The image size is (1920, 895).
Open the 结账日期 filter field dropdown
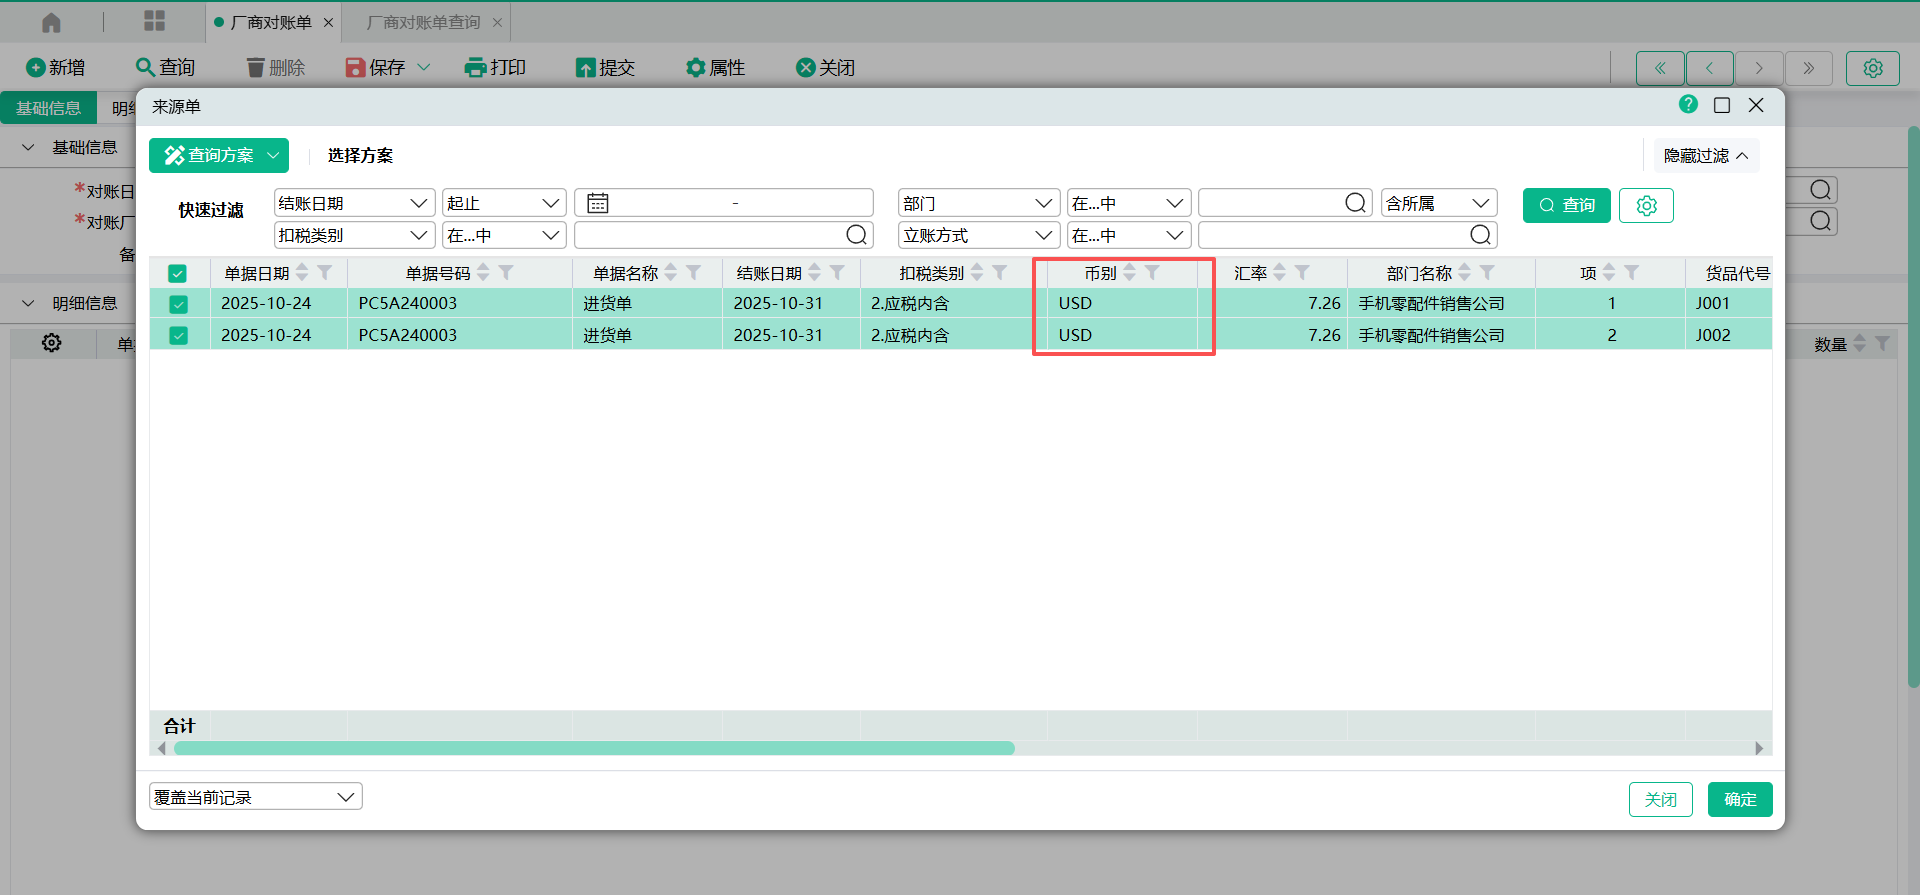click(x=354, y=204)
